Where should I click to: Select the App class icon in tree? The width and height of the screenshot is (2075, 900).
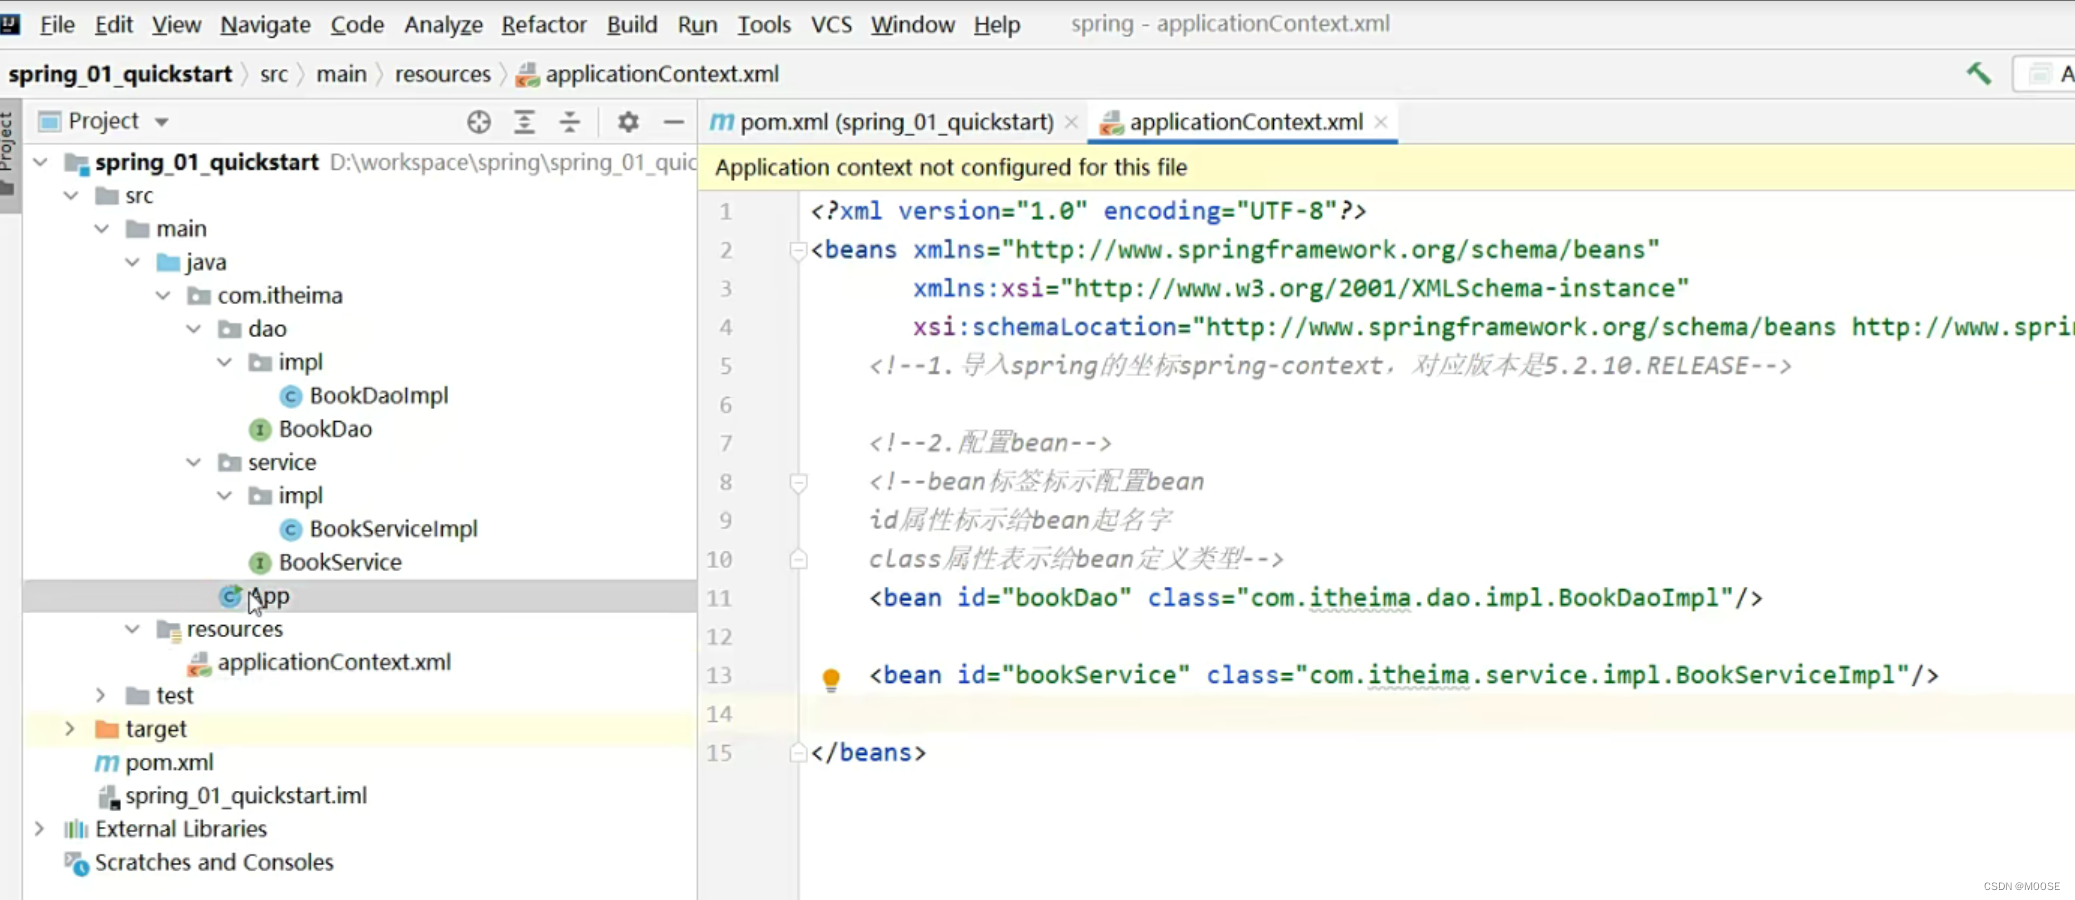(x=230, y=596)
